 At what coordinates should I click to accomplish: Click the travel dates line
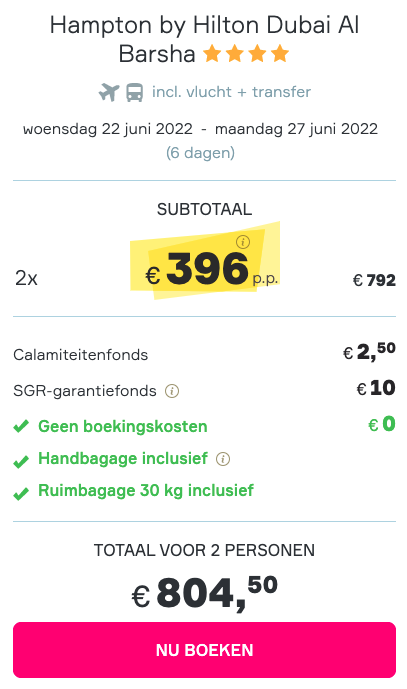(200, 129)
